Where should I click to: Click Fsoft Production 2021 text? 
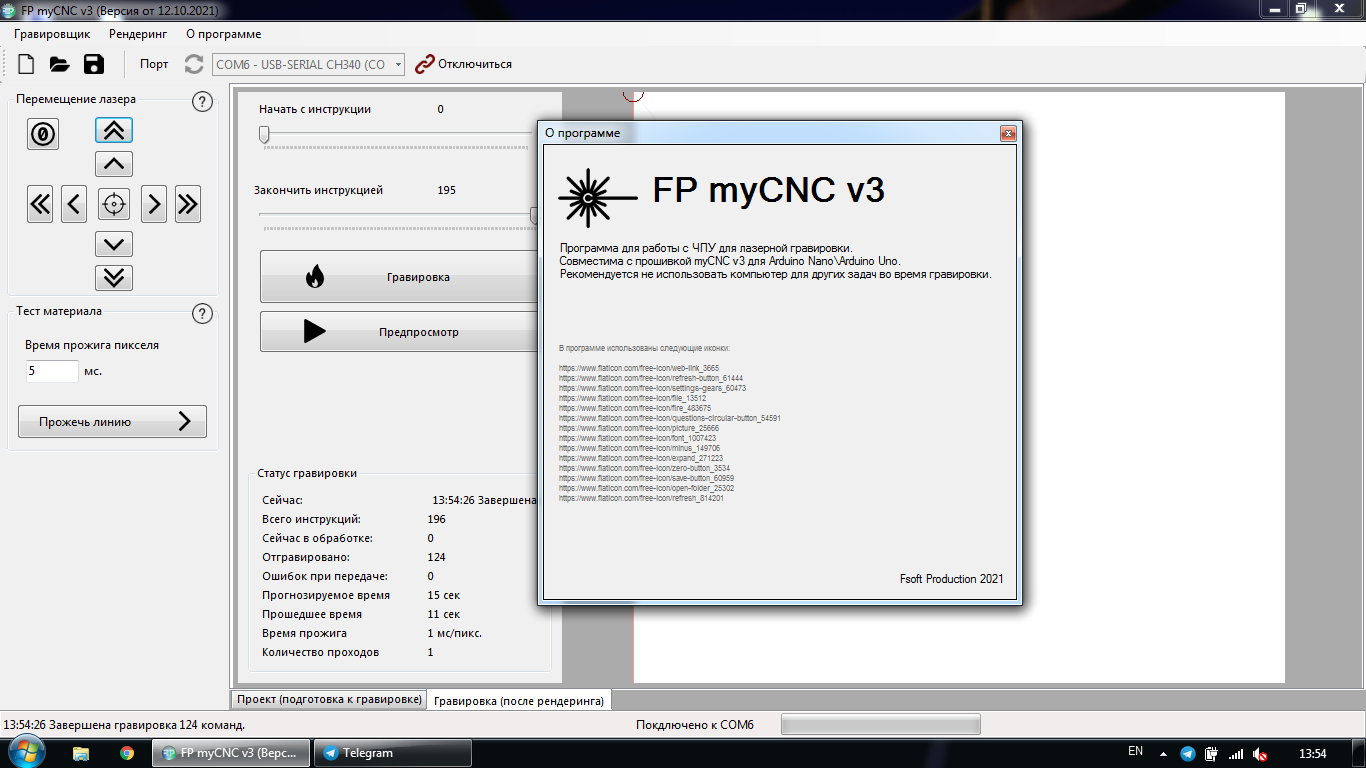tap(951, 579)
